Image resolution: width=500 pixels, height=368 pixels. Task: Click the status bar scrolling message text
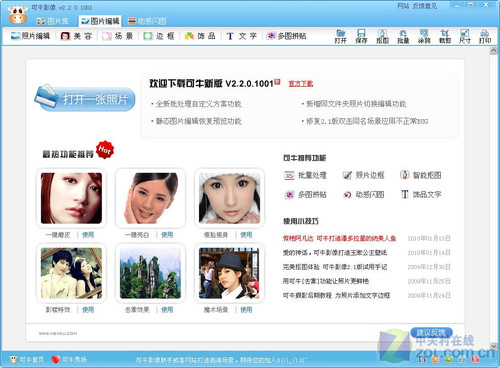coord(222,360)
